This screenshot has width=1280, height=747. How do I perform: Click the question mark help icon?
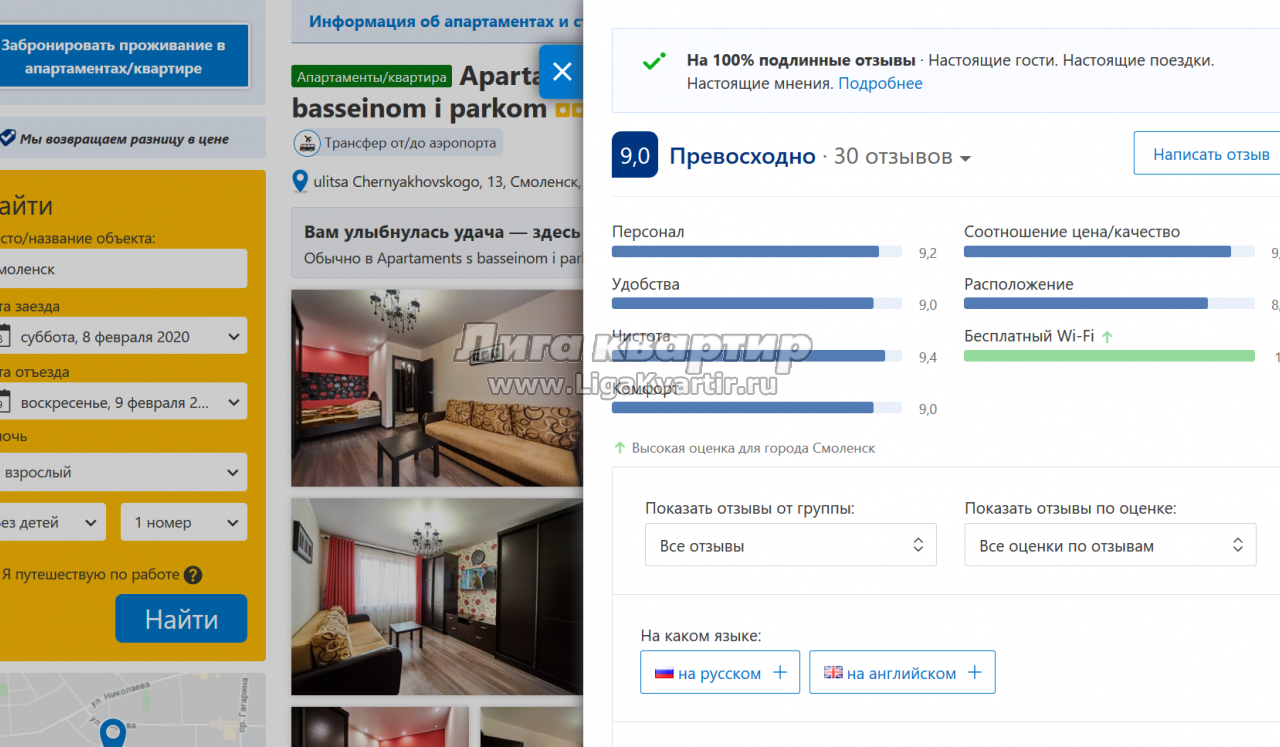click(193, 575)
